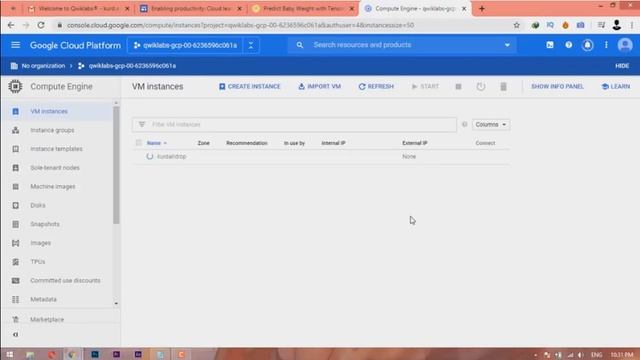Click the Committed use discounts icon
The width and height of the screenshot is (640, 360).
tap(16, 280)
